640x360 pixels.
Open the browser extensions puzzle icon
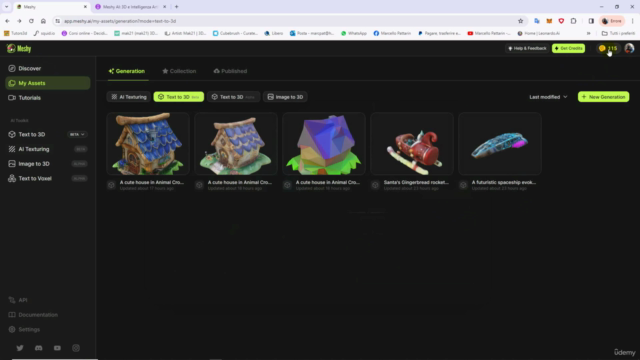coord(573,21)
